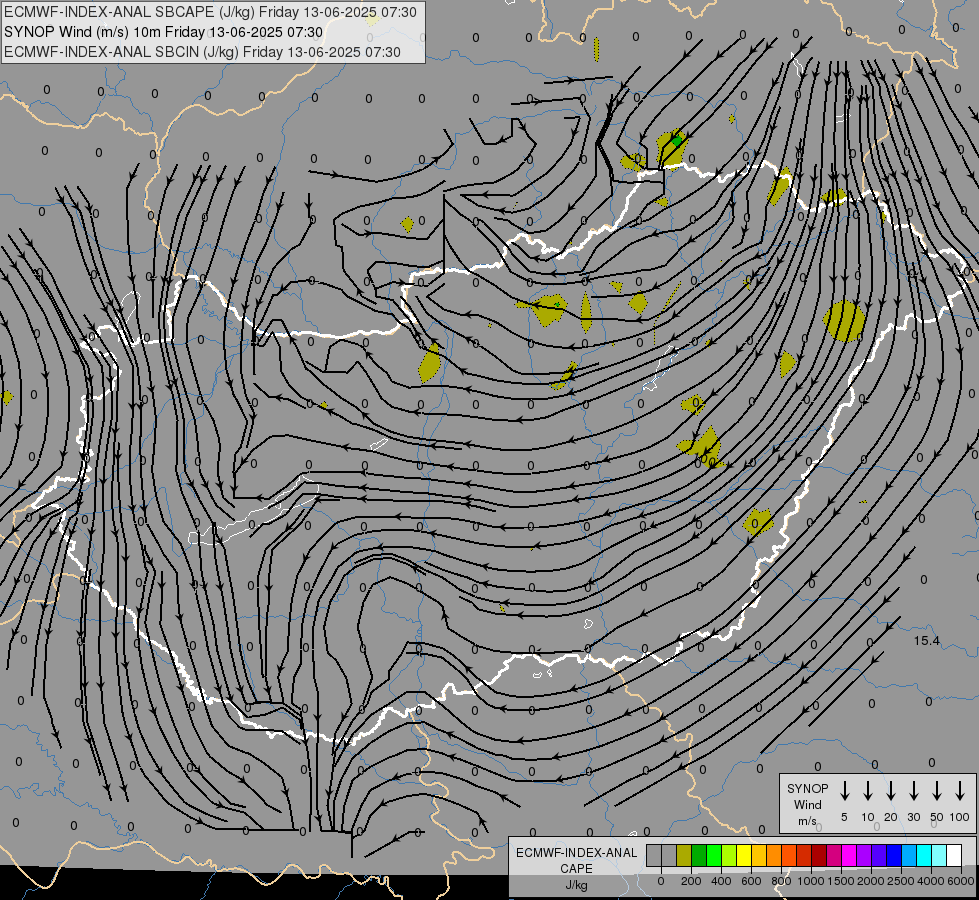Click the '30' speed label in the wind legend
Viewport: 979px width, 900px height.
(913, 817)
